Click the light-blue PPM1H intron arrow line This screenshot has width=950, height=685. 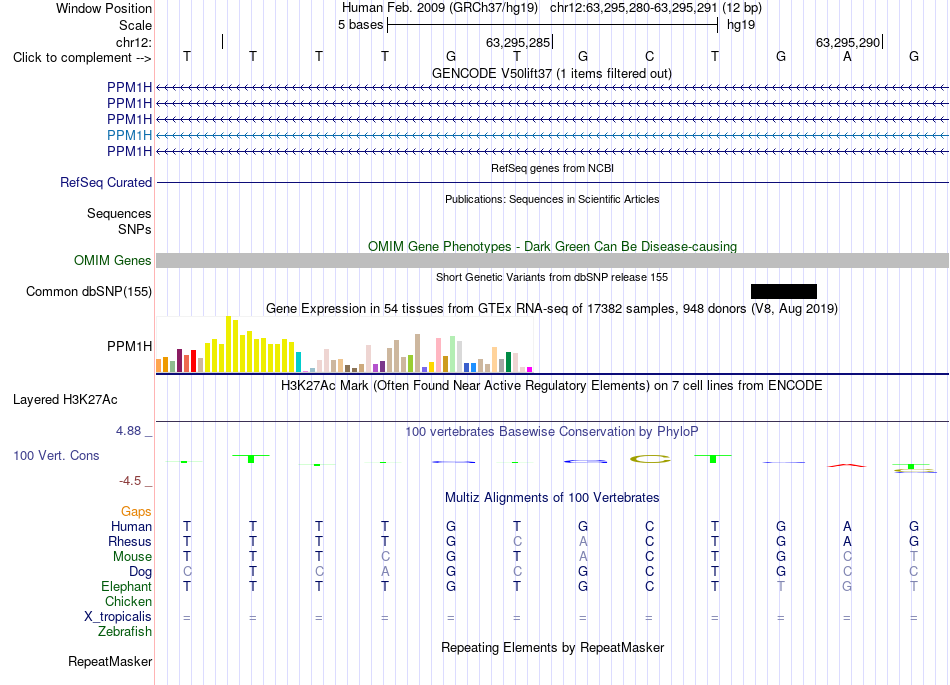[x=552, y=135]
